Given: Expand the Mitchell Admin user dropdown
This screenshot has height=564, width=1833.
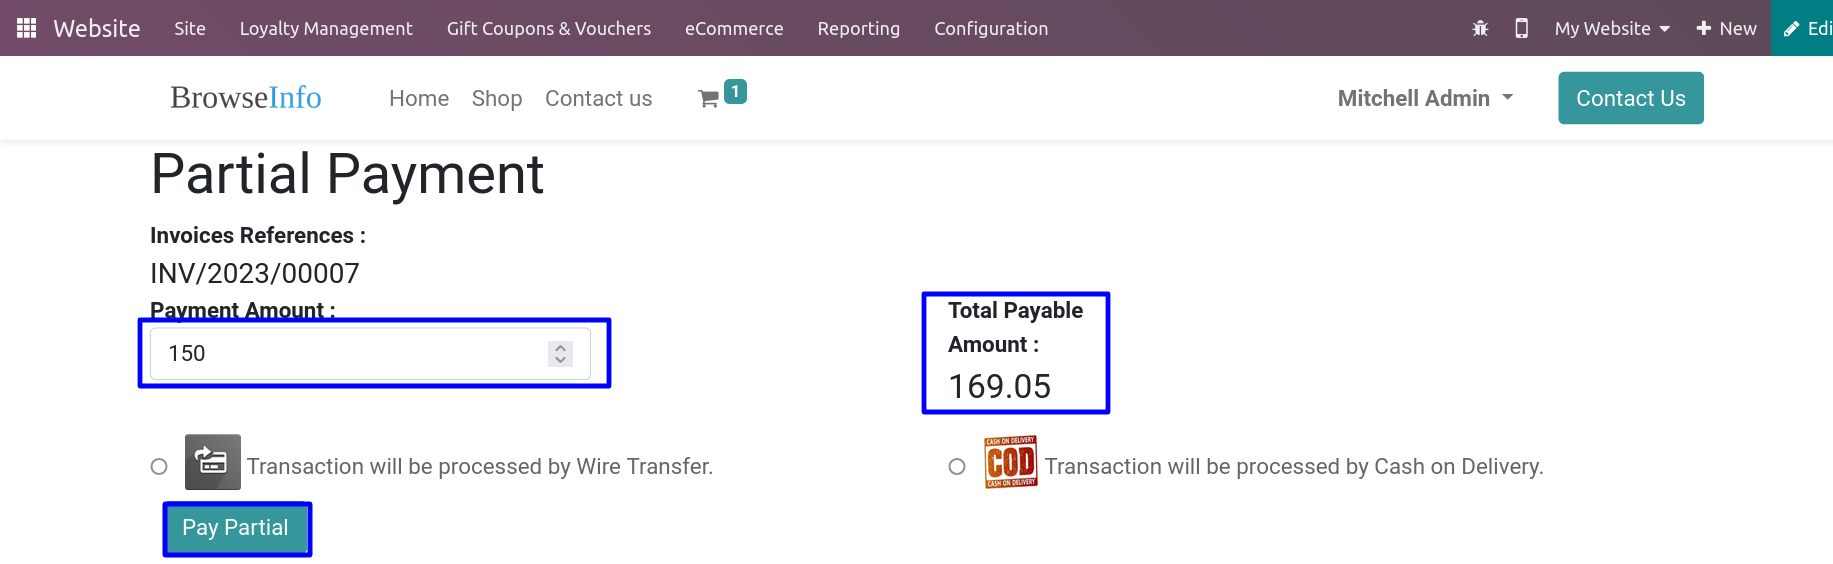Looking at the screenshot, I should click(x=1425, y=98).
